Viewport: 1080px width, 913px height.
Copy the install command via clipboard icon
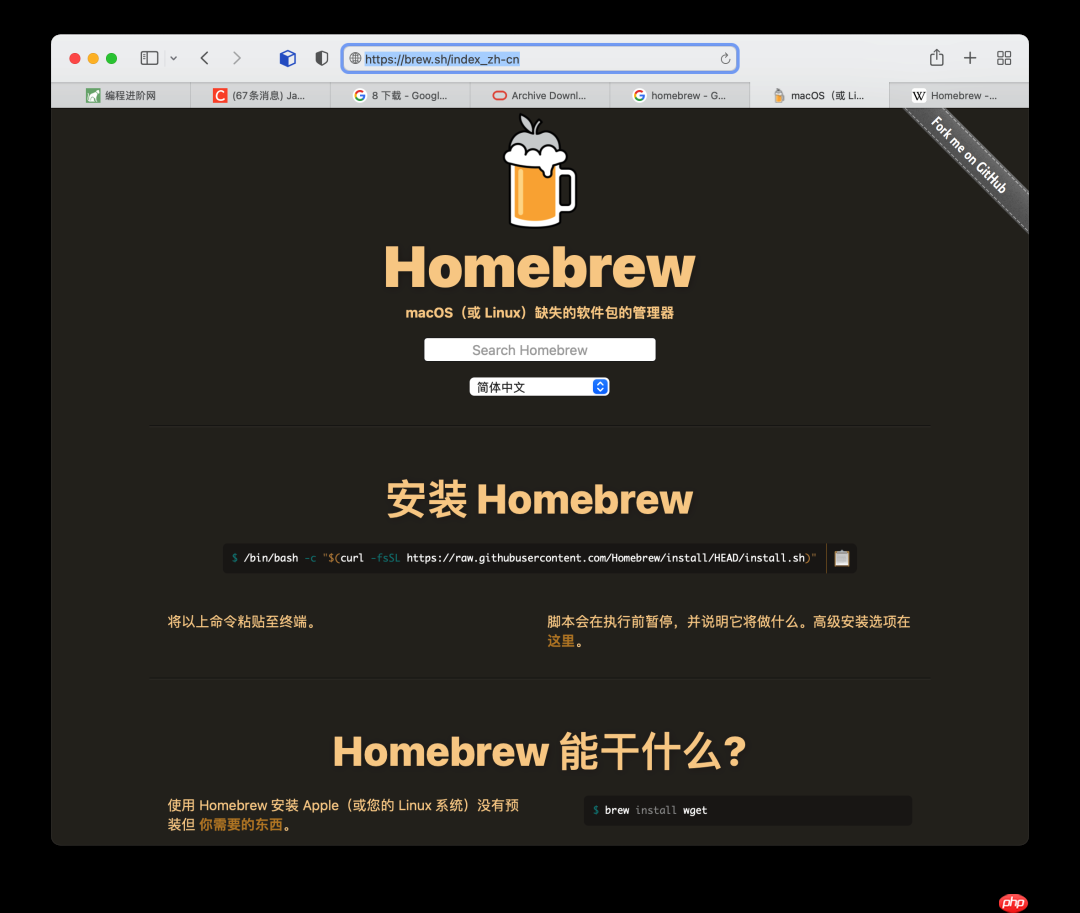pos(841,558)
